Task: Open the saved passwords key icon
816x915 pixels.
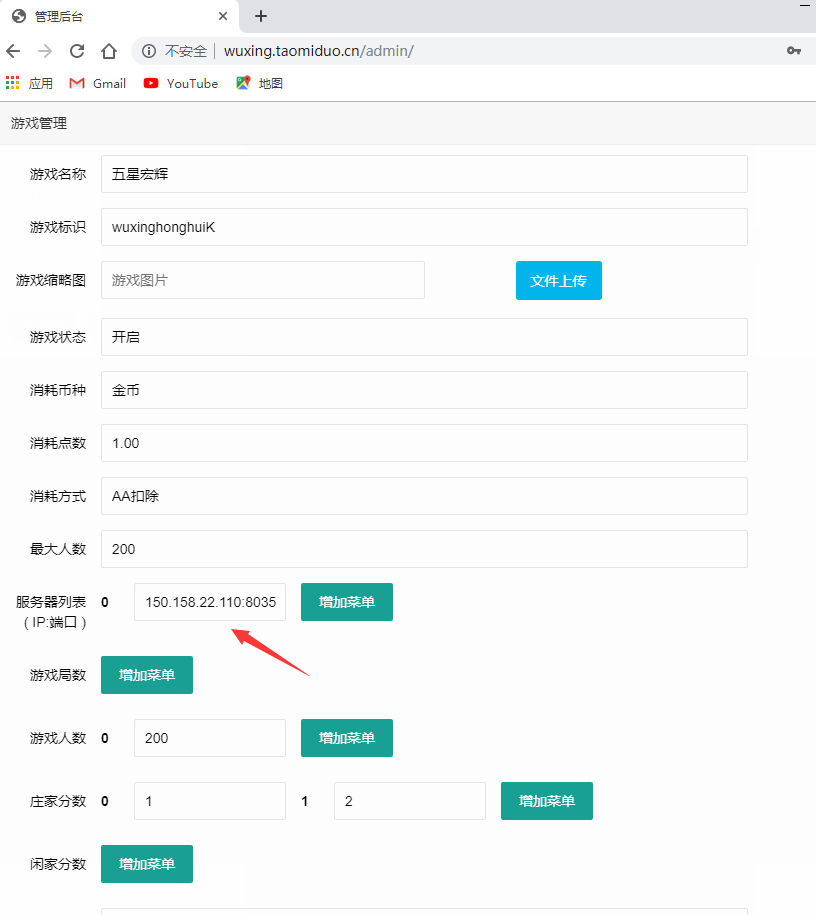Action: pos(794,51)
